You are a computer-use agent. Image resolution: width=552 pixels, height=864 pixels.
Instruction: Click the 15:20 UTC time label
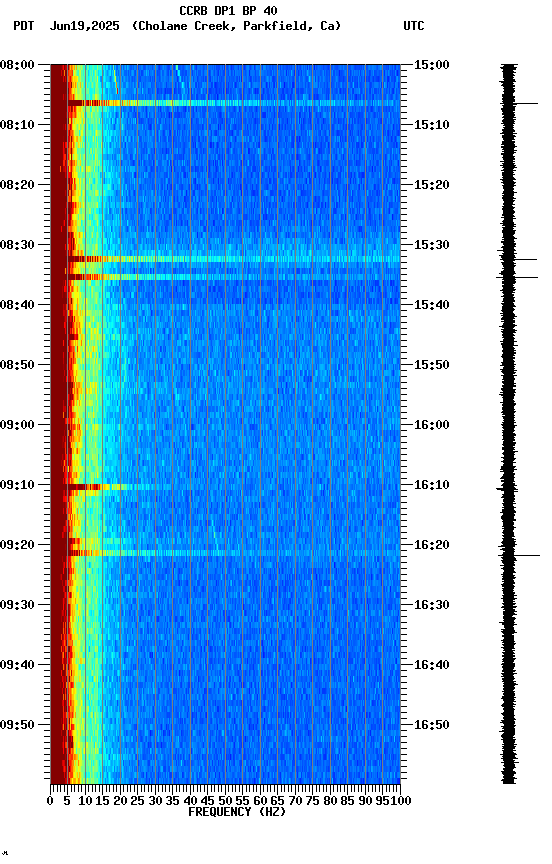tap(431, 185)
